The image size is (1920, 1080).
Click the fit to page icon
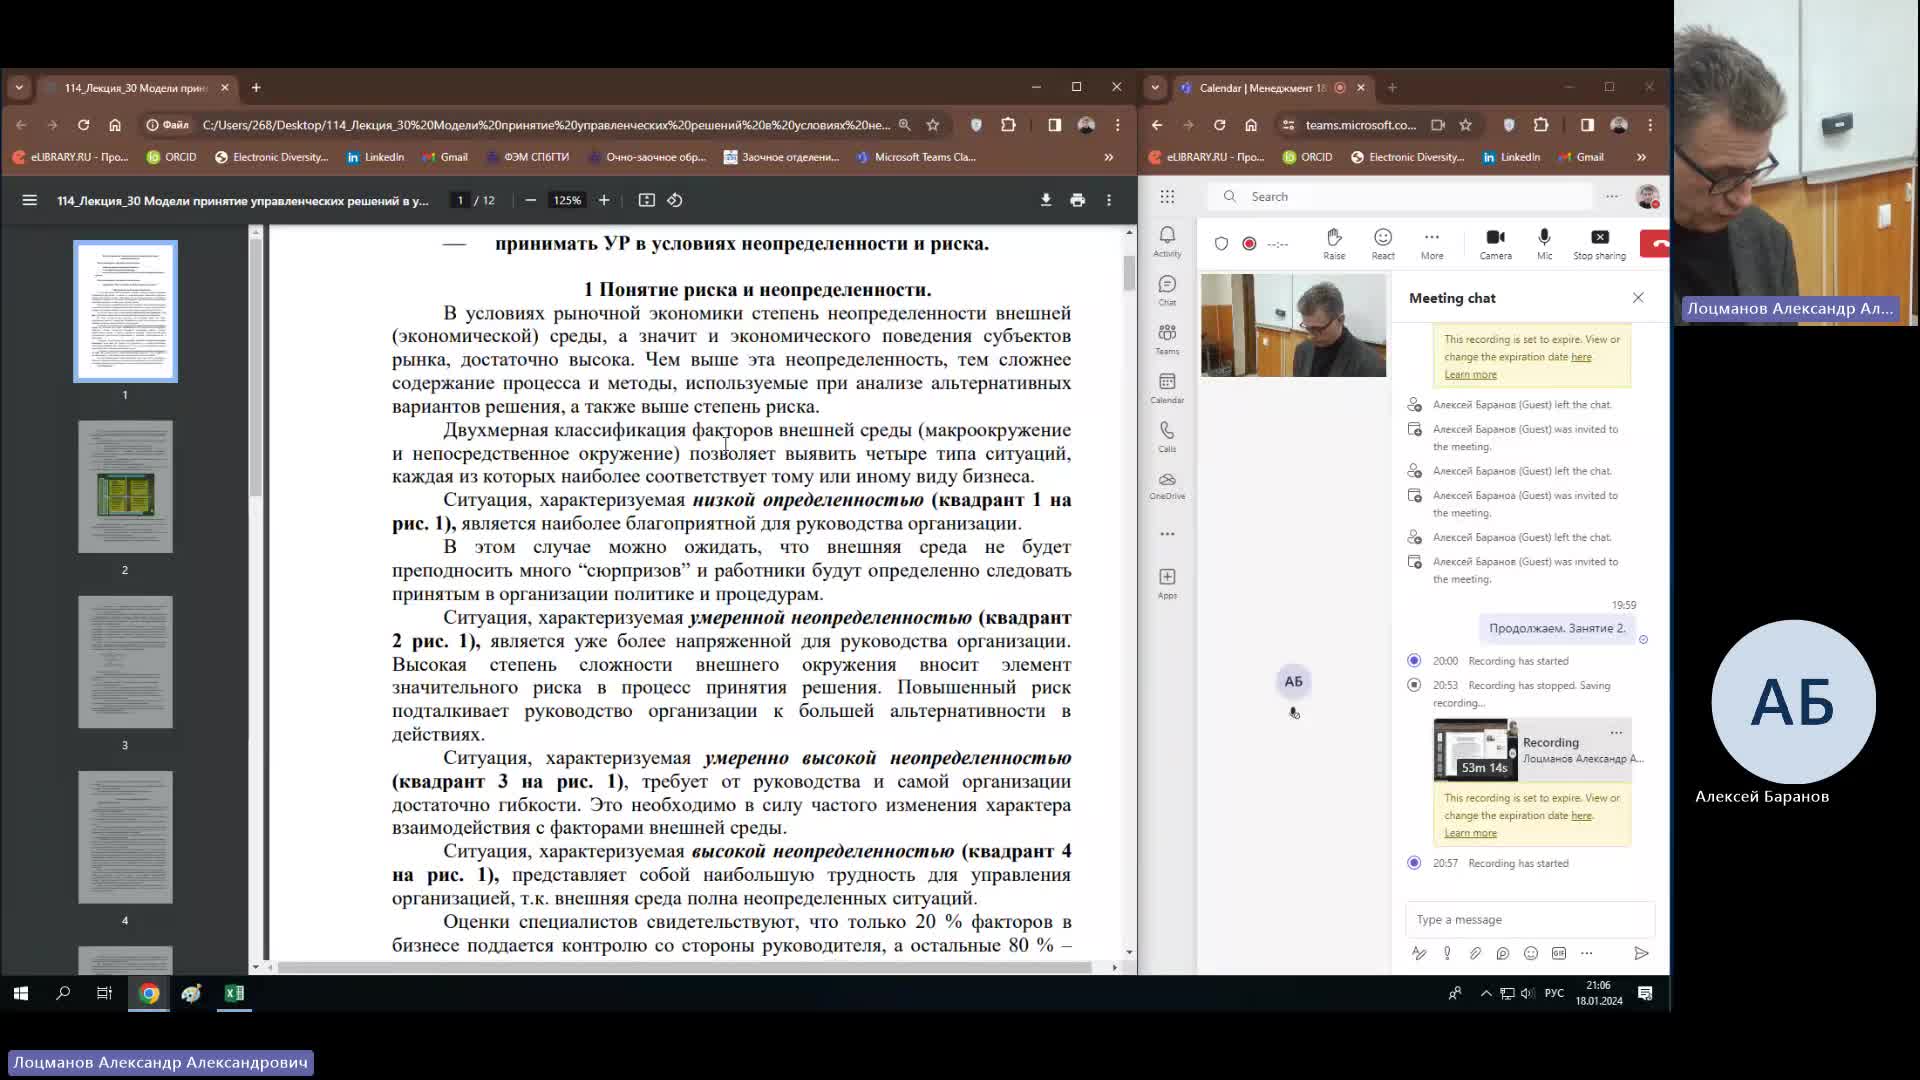pos(647,200)
